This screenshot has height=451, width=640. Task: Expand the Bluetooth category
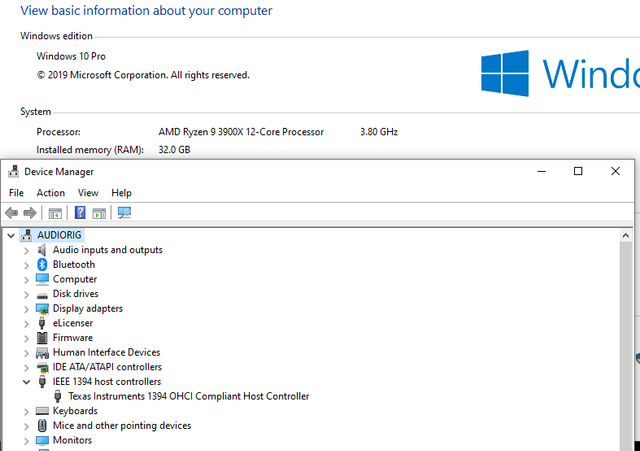[27, 265]
